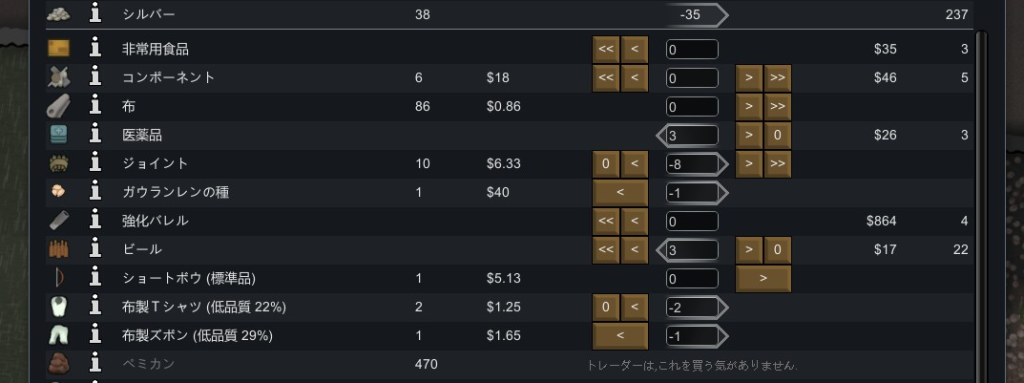The height and width of the screenshot is (383, 1024).
Task: Open the info icon for 強化バレル
Action: point(95,221)
